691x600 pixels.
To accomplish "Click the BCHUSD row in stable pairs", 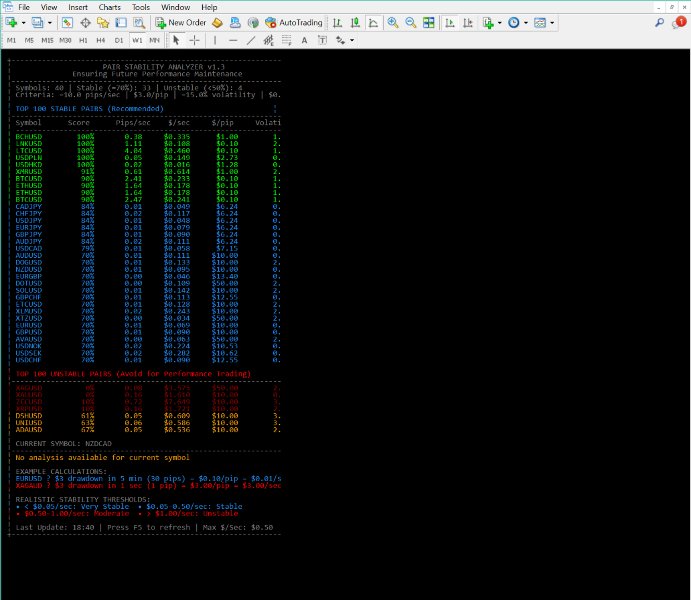I will point(148,137).
